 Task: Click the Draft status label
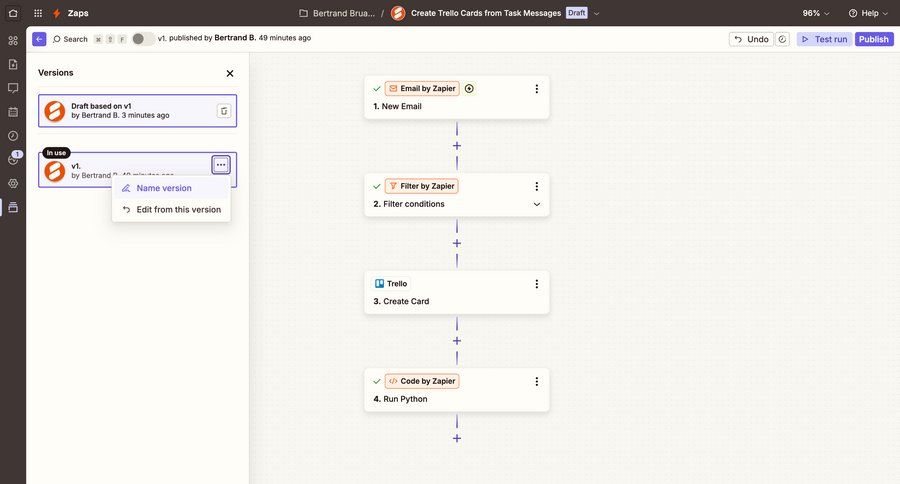coord(576,13)
